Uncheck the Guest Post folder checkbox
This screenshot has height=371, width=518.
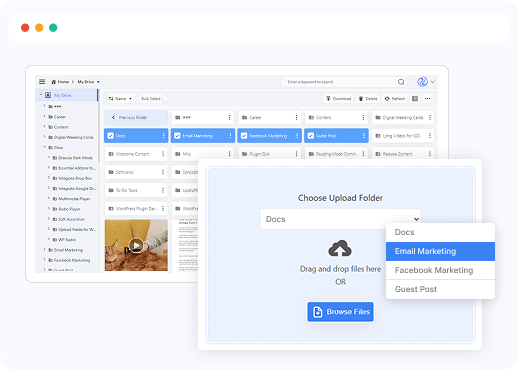point(311,136)
